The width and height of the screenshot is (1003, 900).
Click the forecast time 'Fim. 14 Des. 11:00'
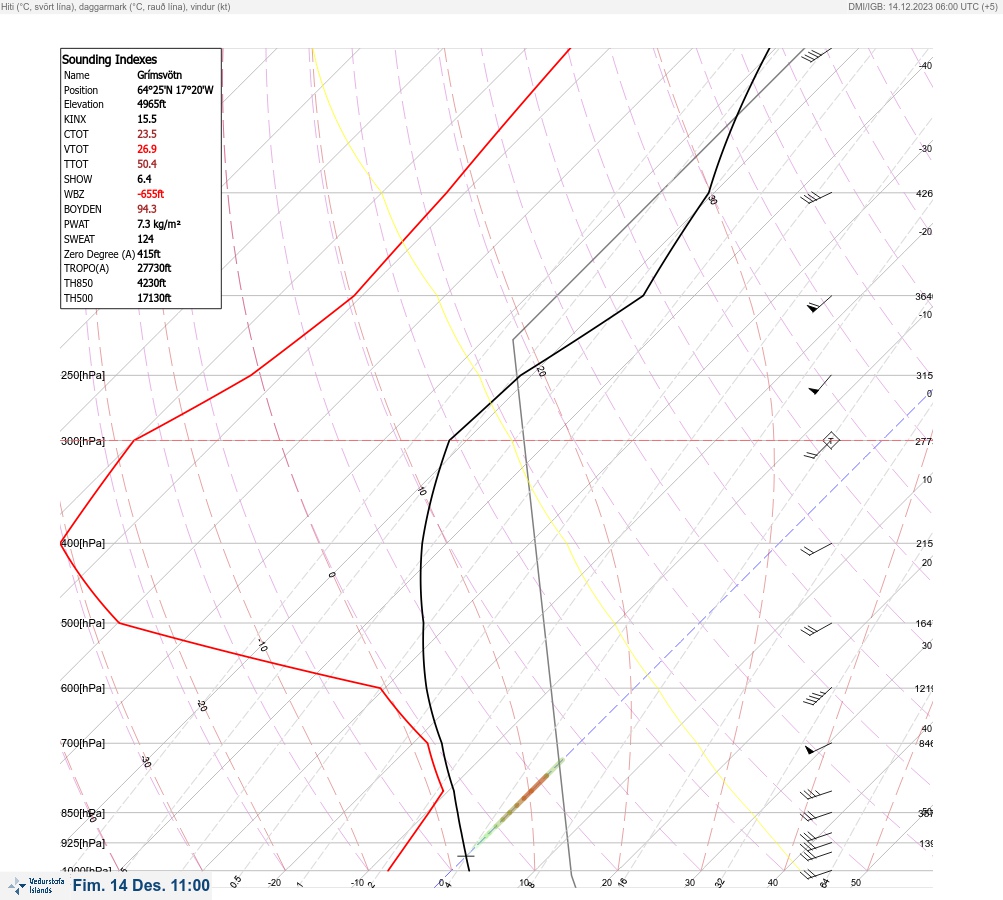point(141,885)
